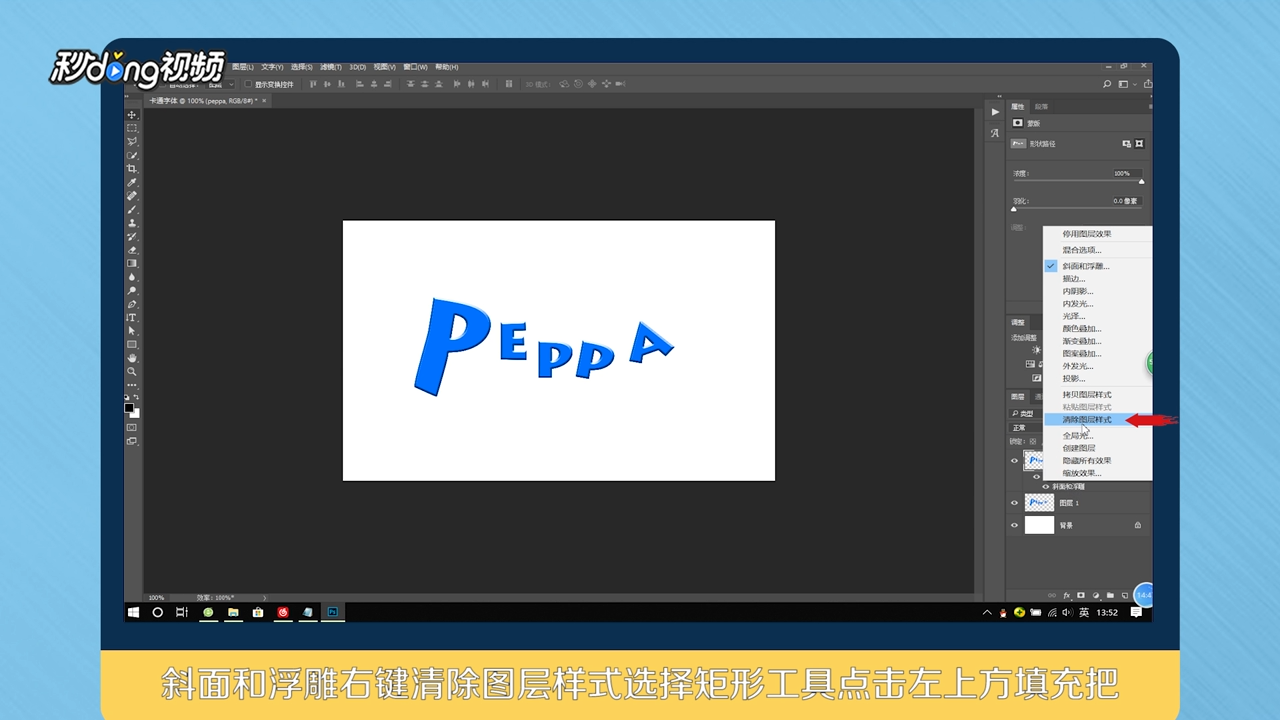Select the Eraser tool
The height and width of the screenshot is (720, 1280).
(x=132, y=250)
